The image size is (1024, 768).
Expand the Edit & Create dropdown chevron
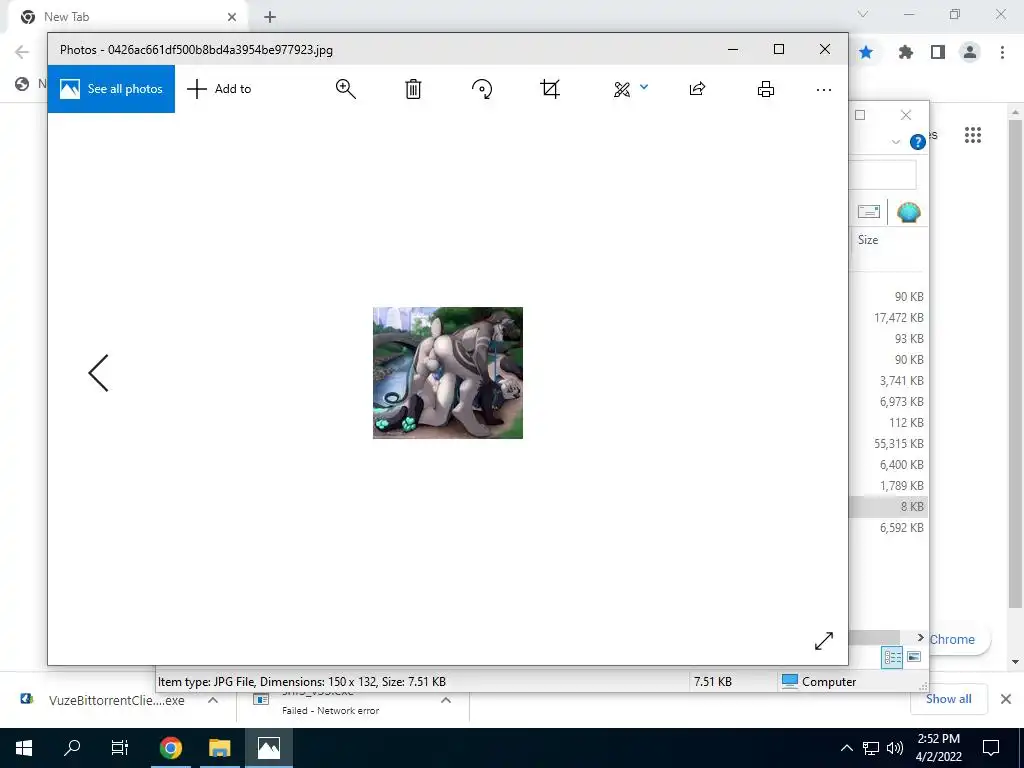644,86
